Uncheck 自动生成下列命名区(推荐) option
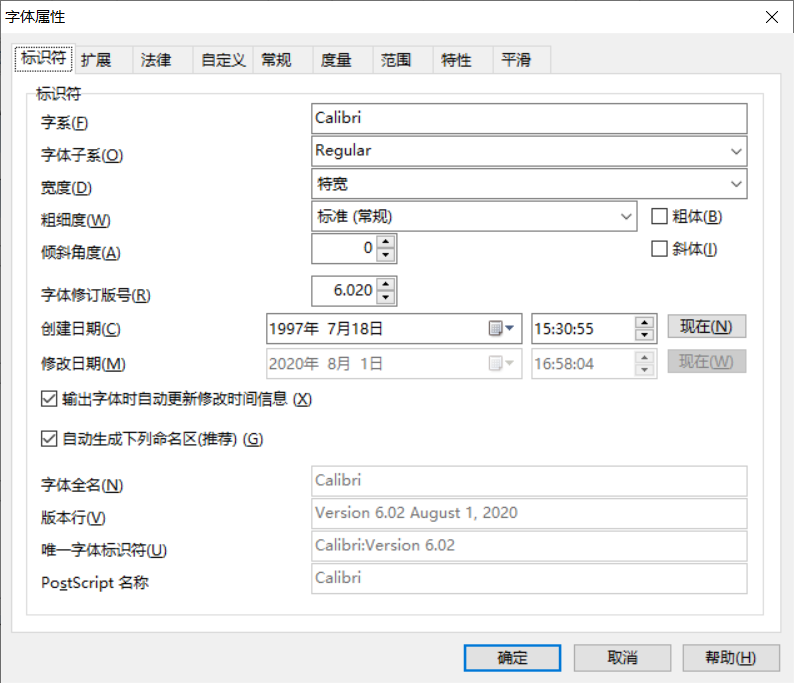 click(x=49, y=438)
